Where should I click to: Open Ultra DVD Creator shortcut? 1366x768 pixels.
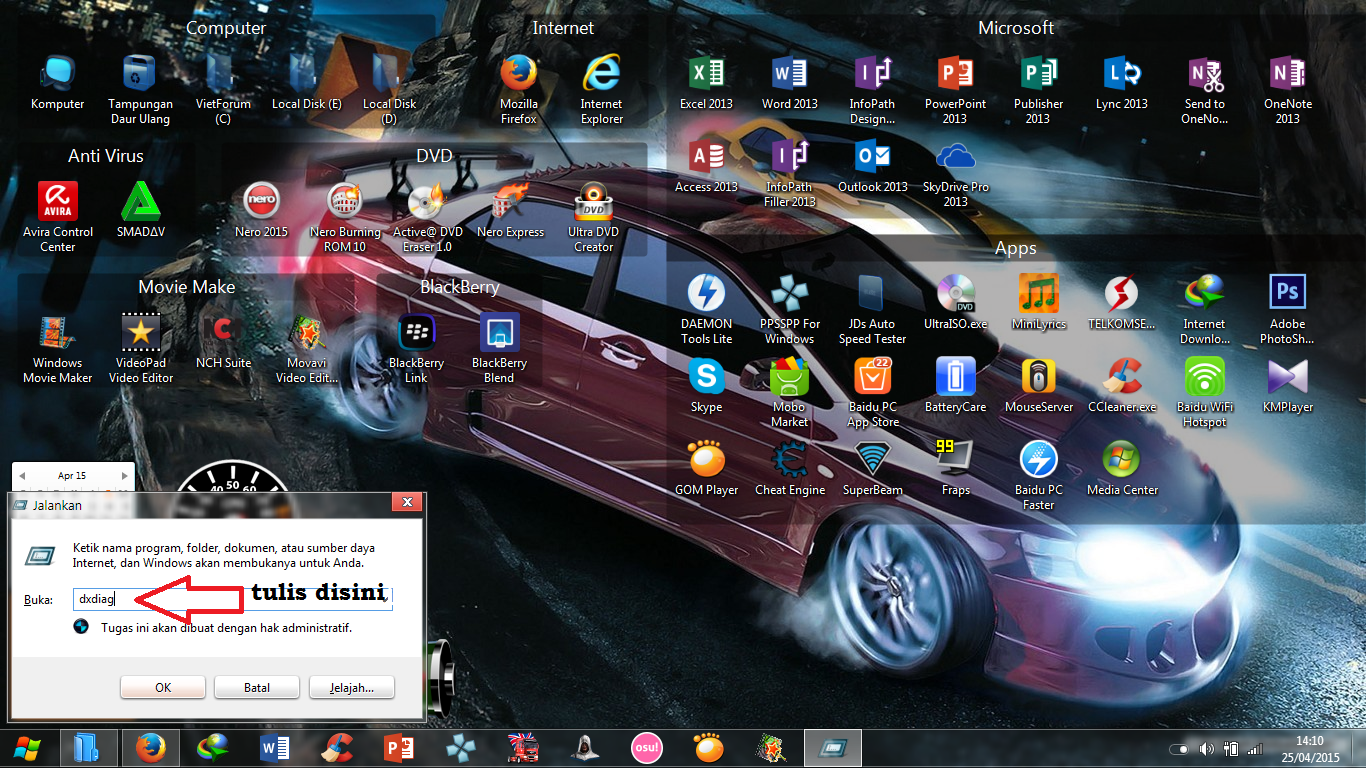pyautogui.click(x=594, y=217)
